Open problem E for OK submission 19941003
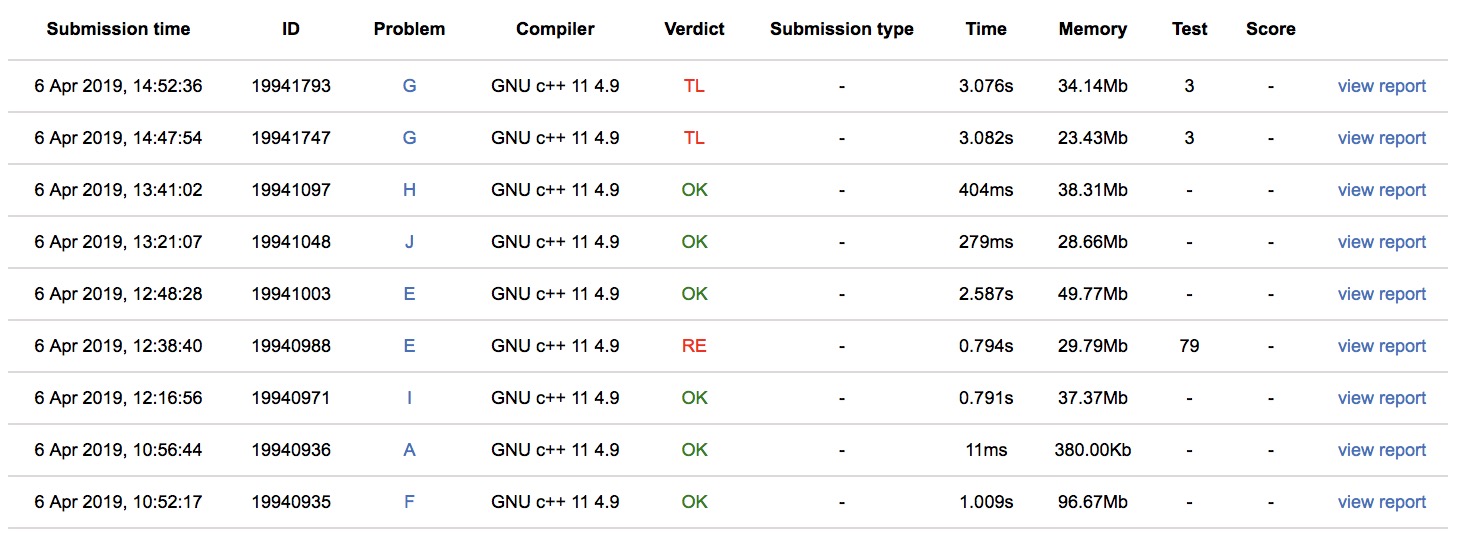The width and height of the screenshot is (1458, 538). (409, 294)
